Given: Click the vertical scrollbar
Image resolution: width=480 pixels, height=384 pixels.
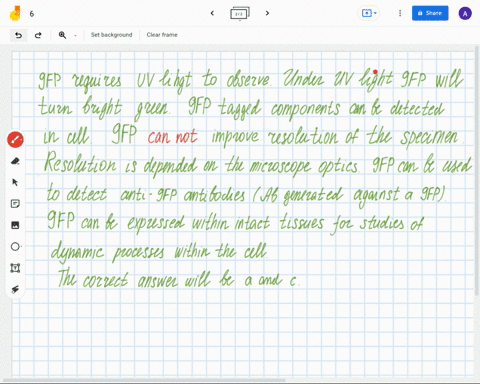Looking at the screenshot, I should click(477, 170).
